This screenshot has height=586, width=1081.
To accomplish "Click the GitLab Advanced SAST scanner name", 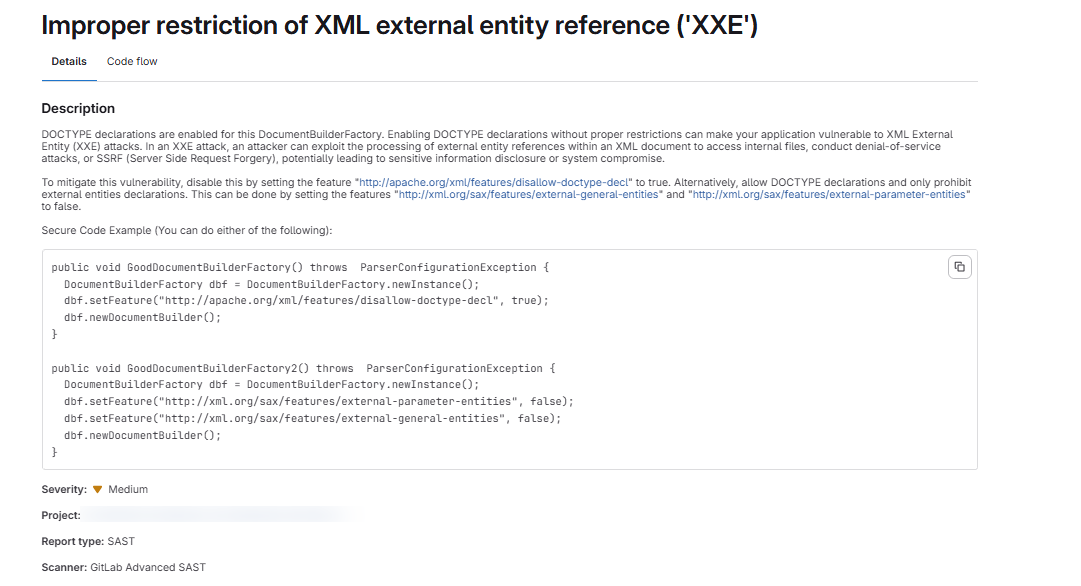I will [x=148, y=567].
